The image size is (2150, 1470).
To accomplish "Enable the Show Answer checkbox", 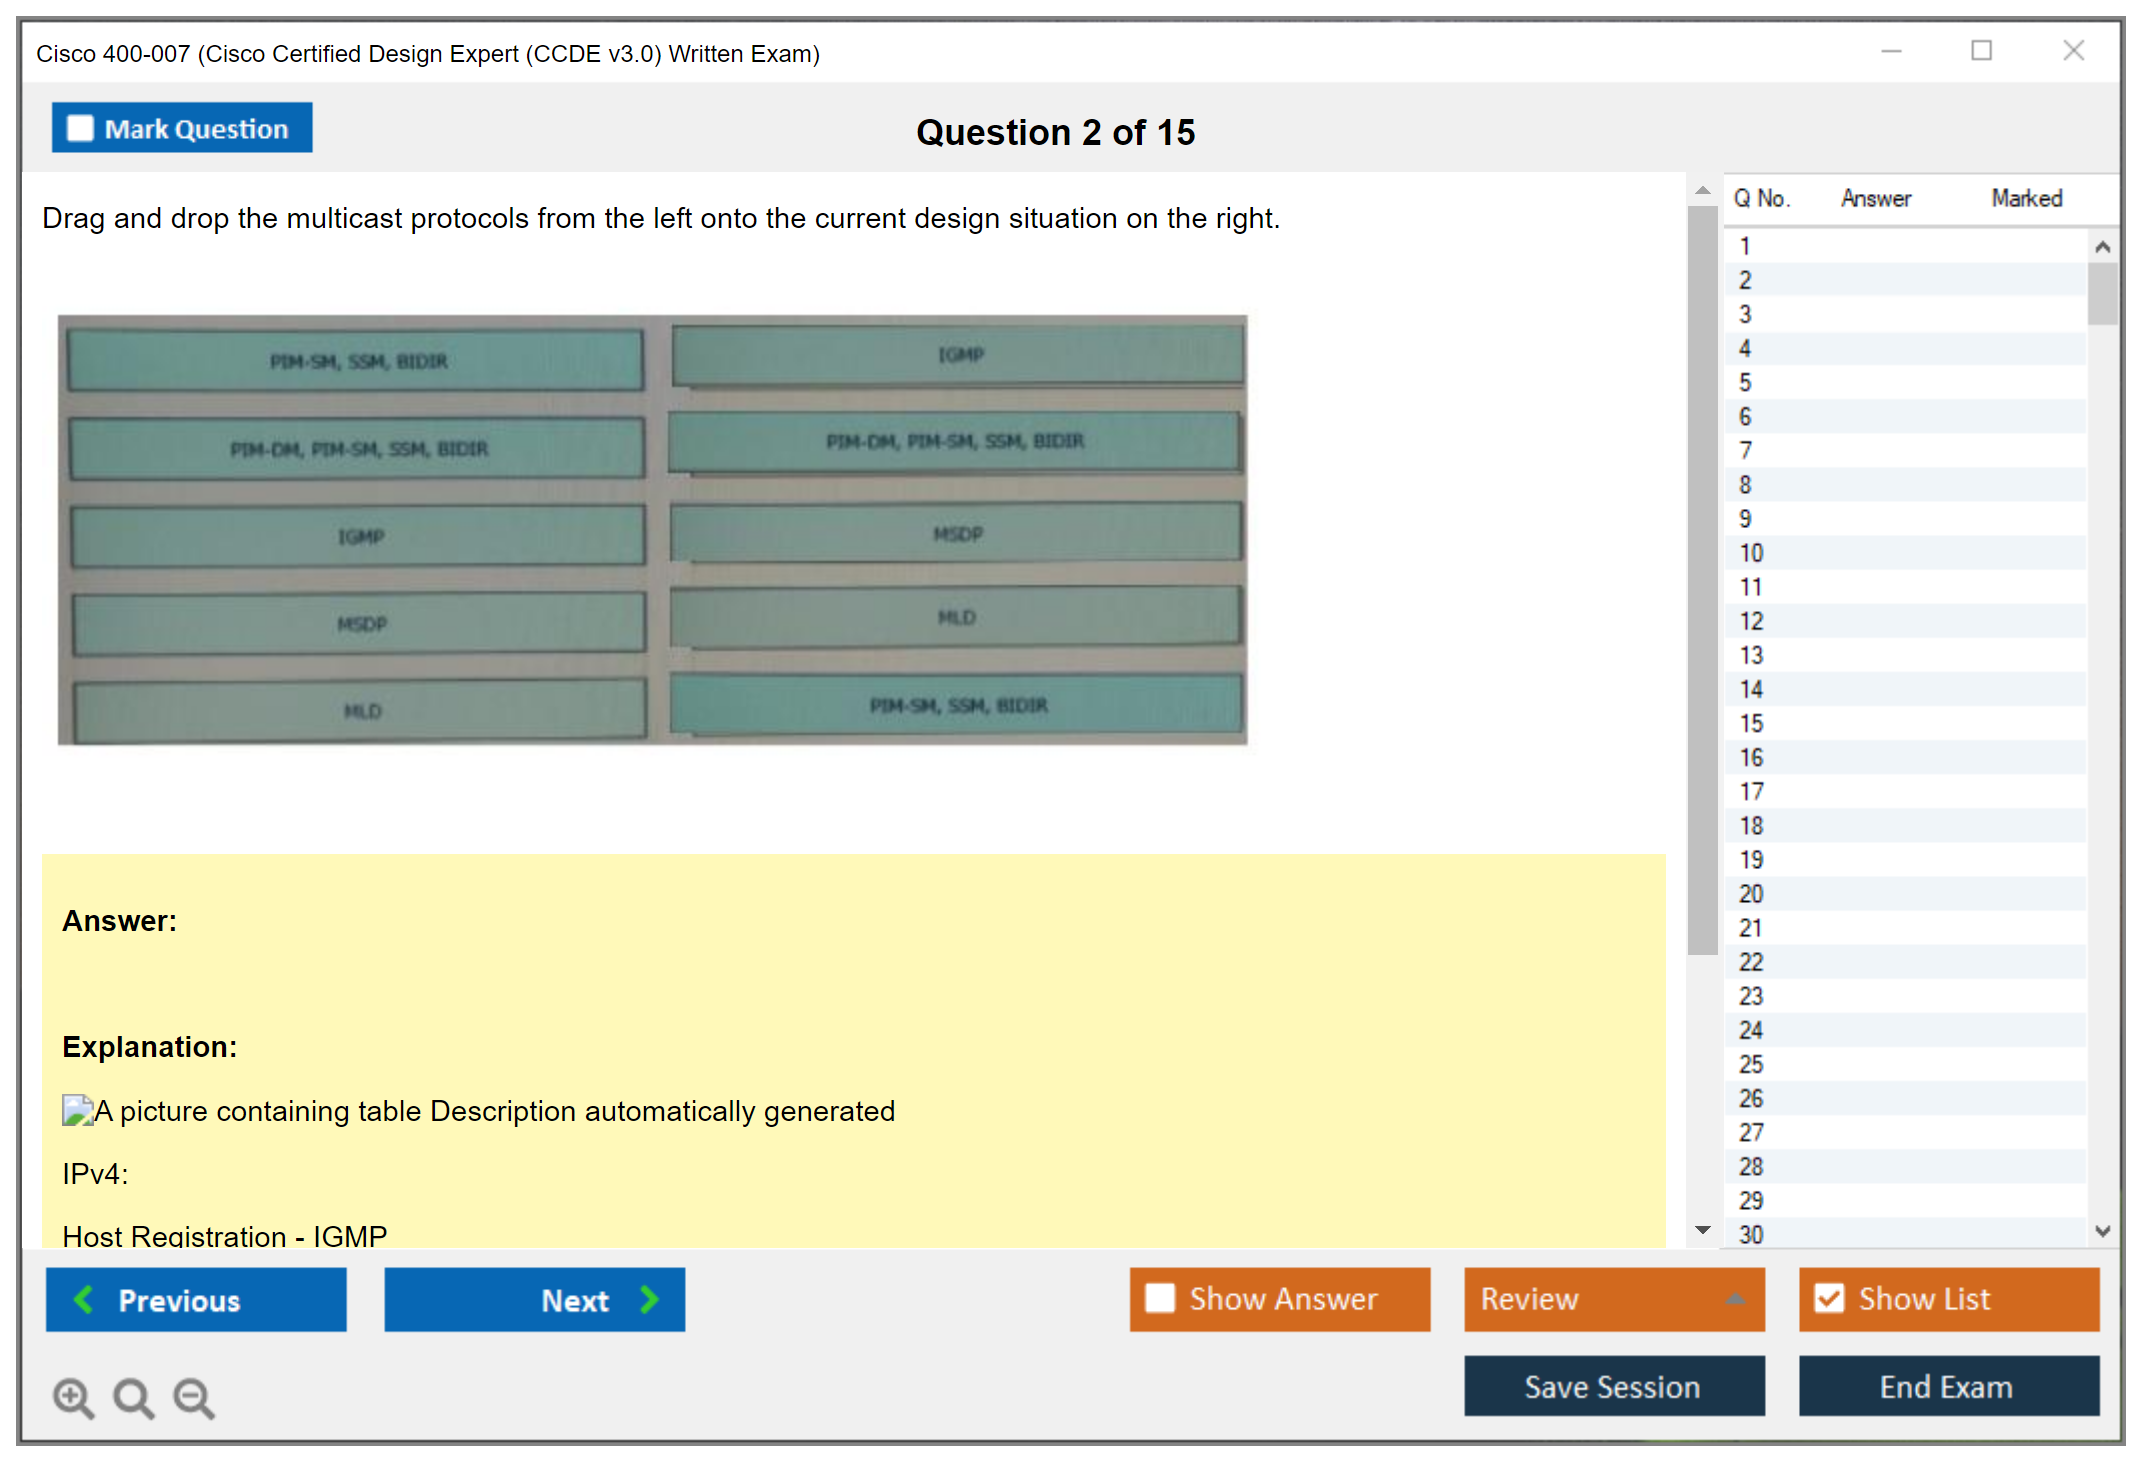I will click(1160, 1298).
